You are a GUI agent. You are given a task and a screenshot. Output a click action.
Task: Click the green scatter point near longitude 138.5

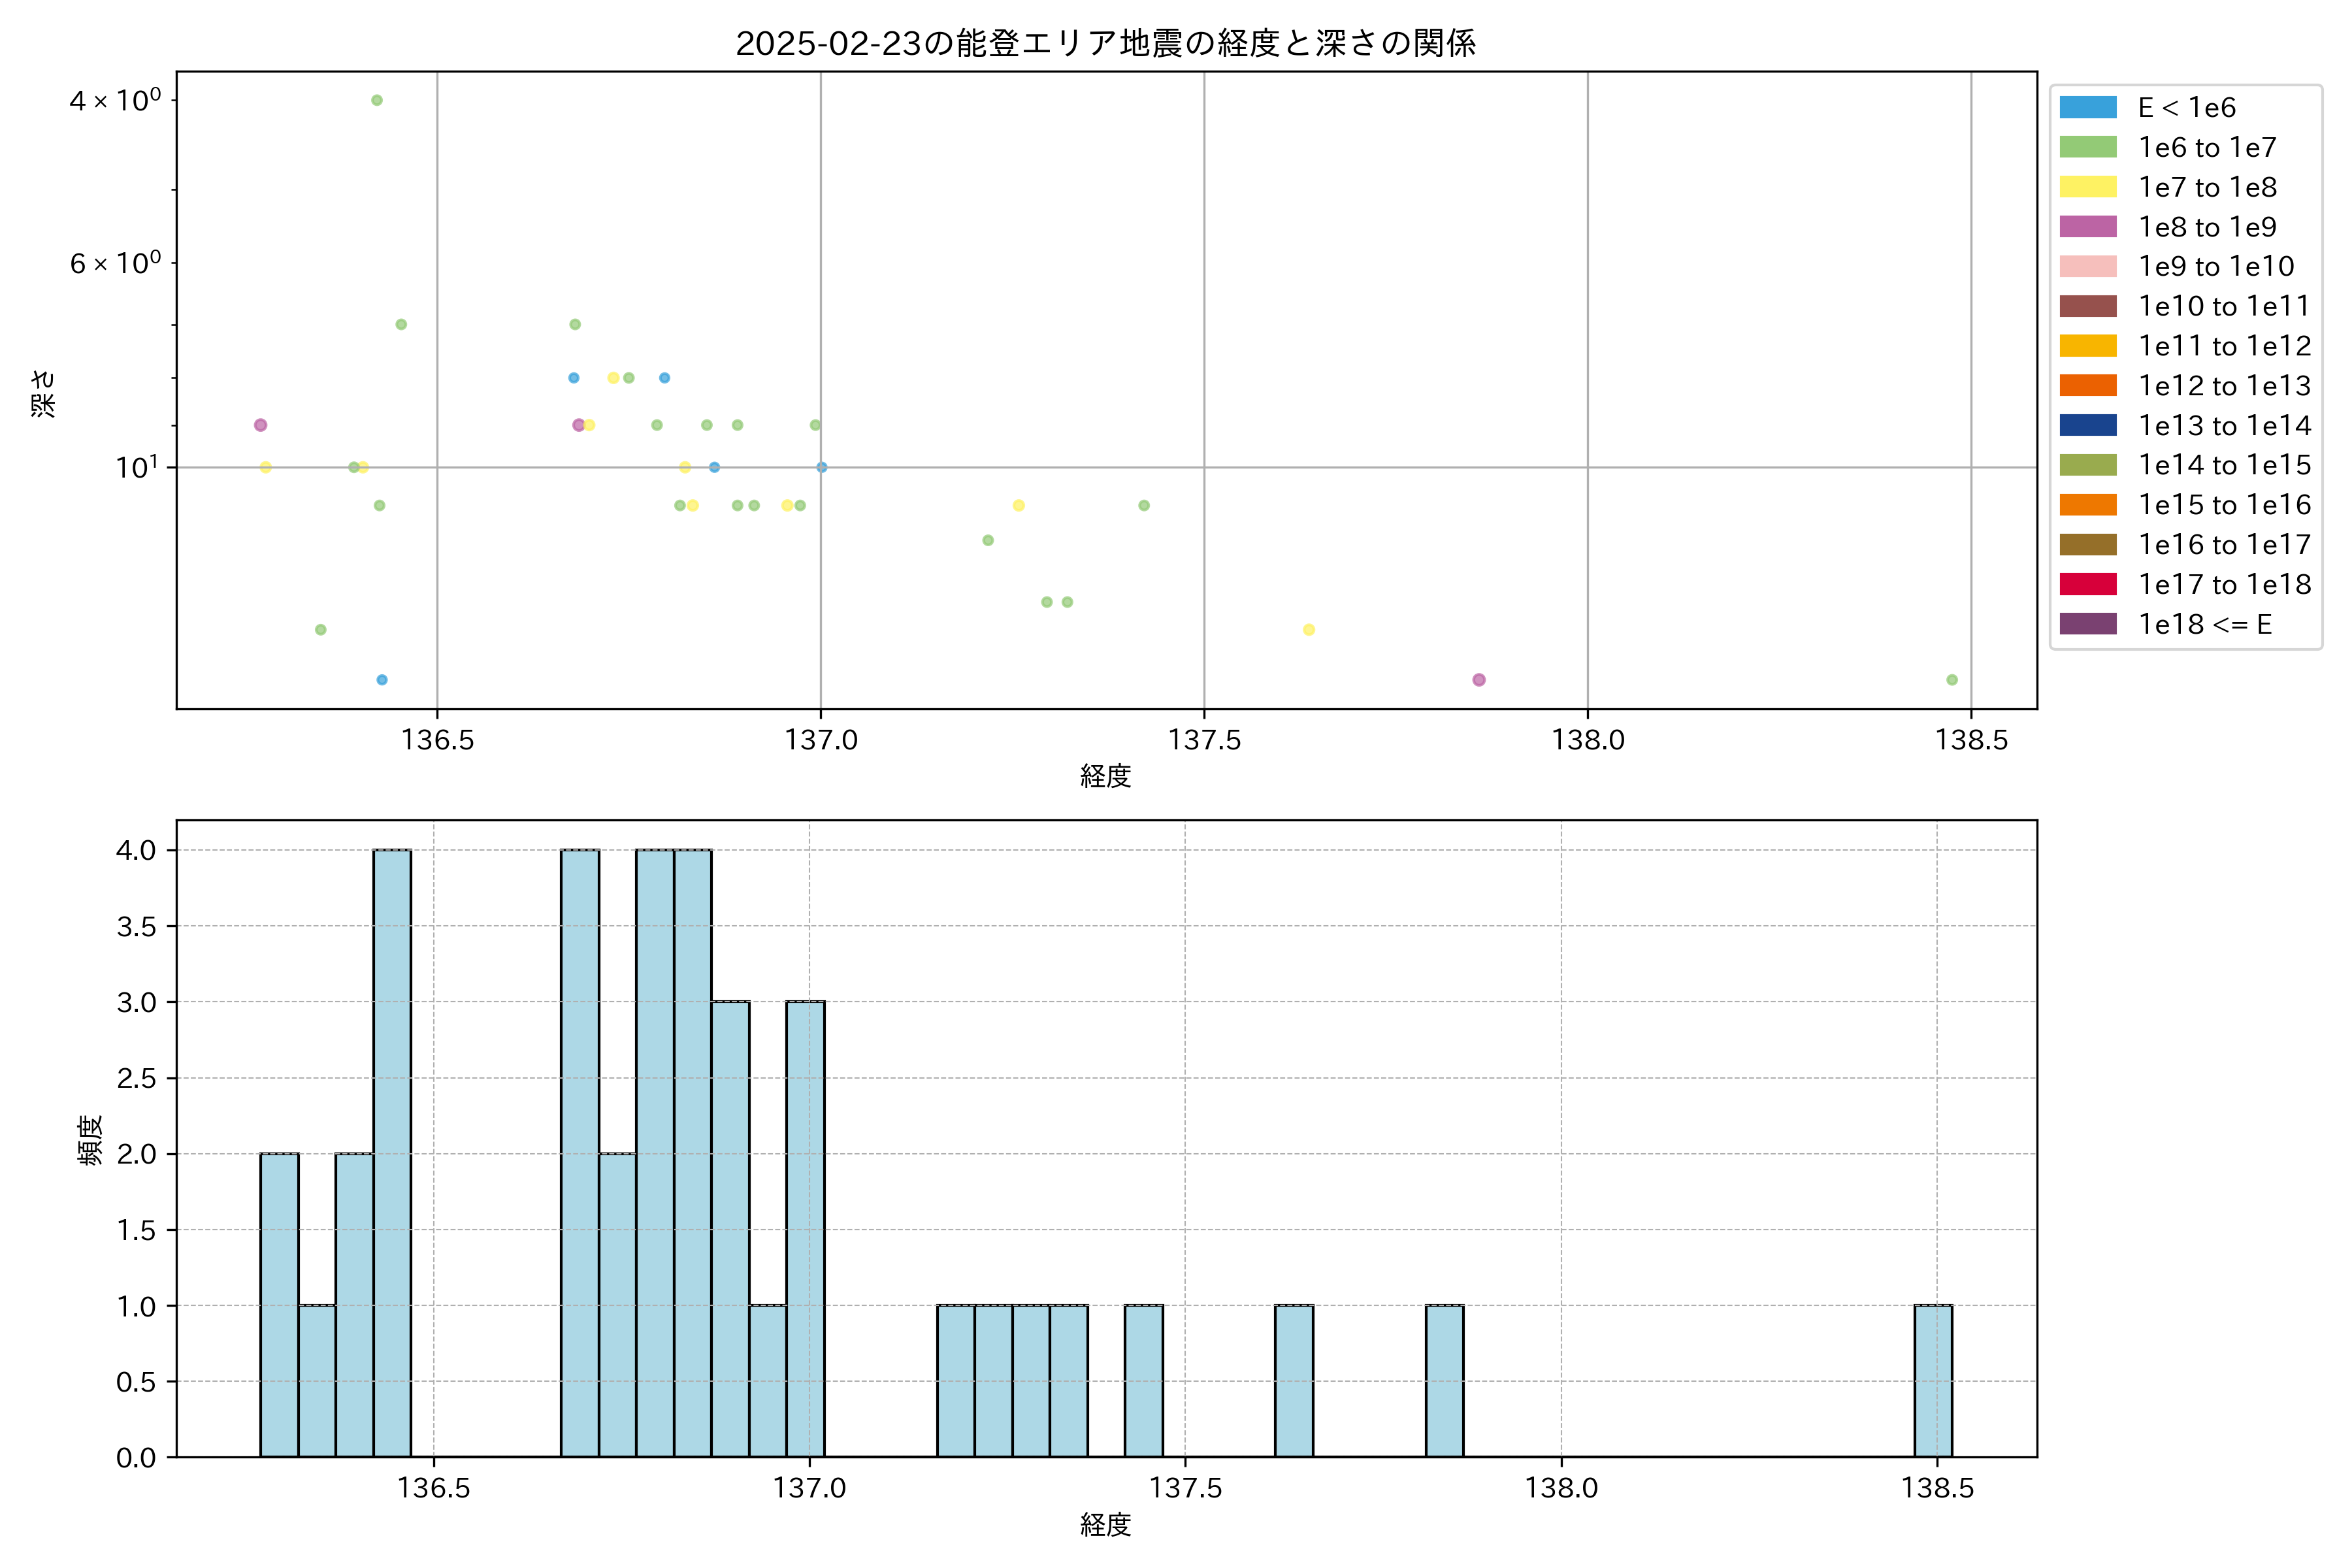[1952, 680]
